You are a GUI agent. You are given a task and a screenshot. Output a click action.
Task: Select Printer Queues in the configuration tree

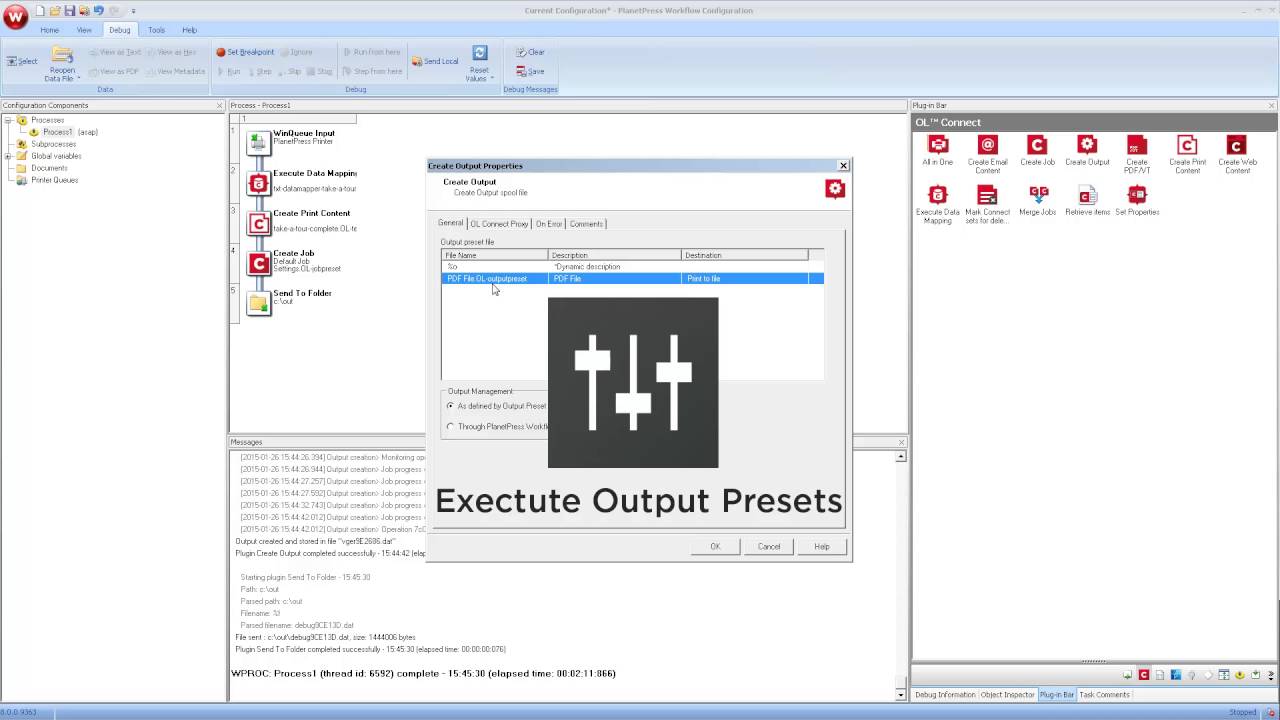pos(54,180)
